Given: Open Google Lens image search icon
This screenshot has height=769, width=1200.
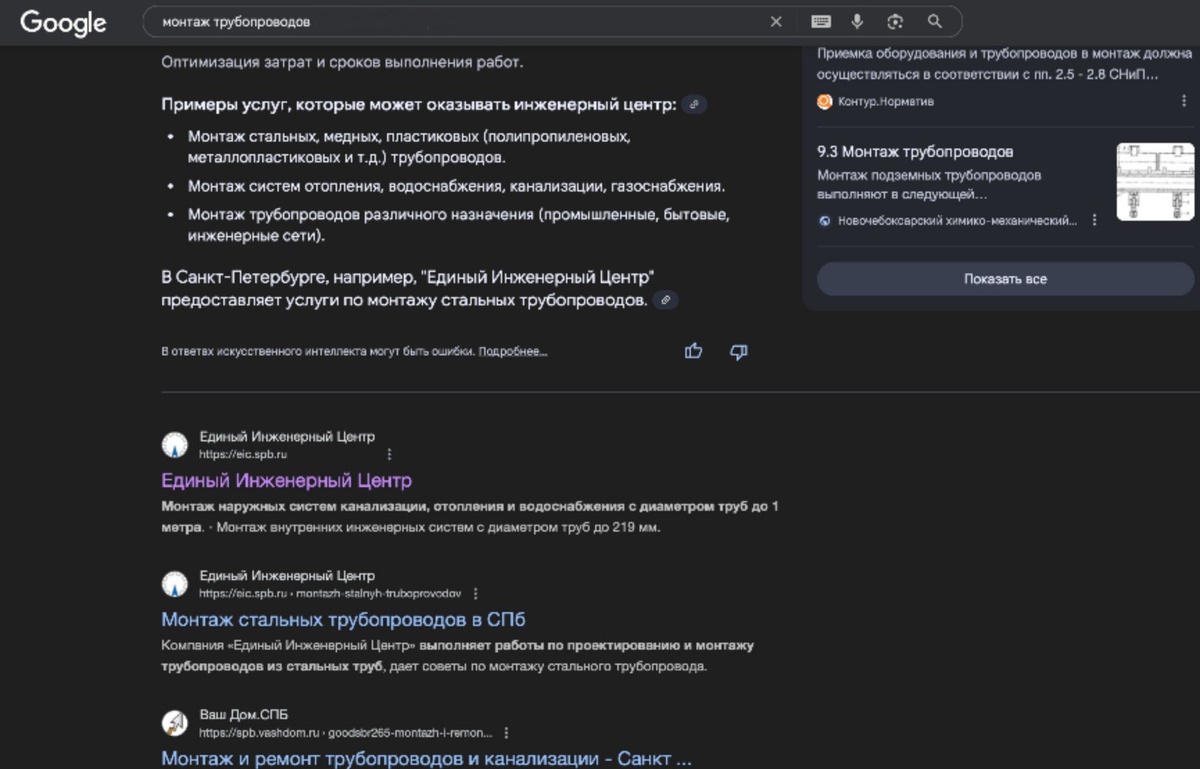Looking at the screenshot, I should tap(895, 21).
